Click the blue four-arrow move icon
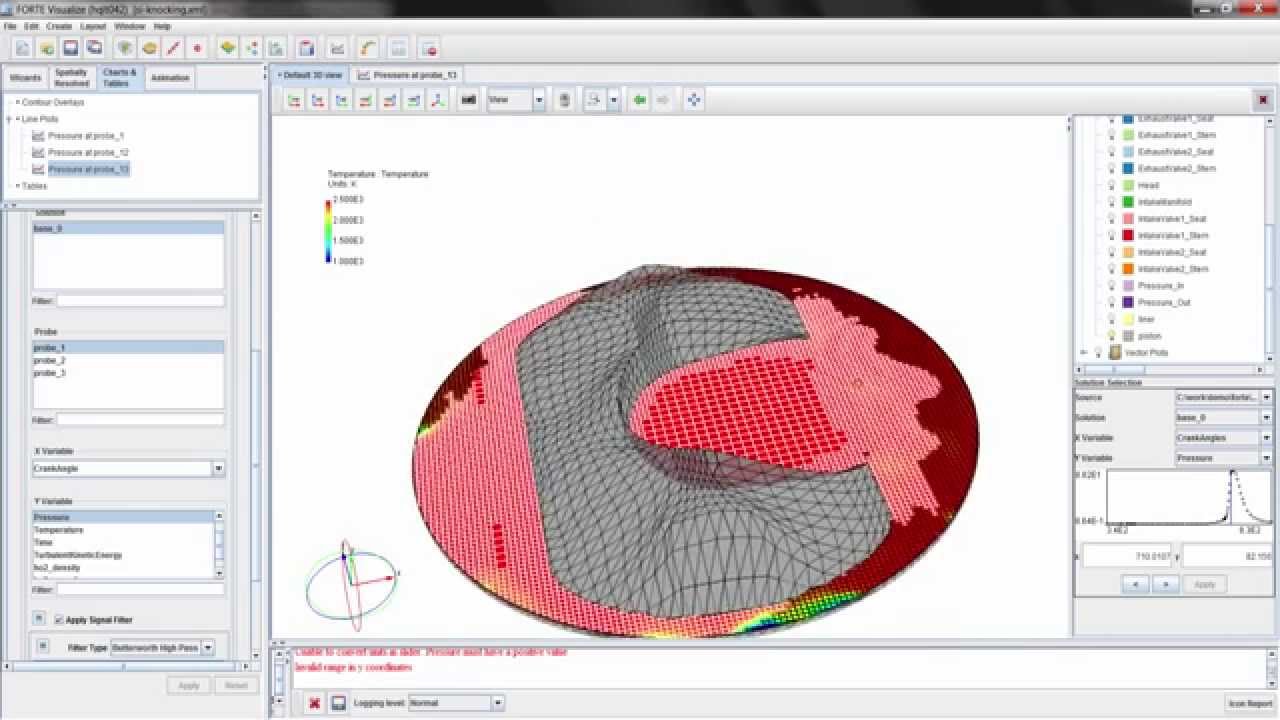The height and width of the screenshot is (720, 1280). coord(694,100)
